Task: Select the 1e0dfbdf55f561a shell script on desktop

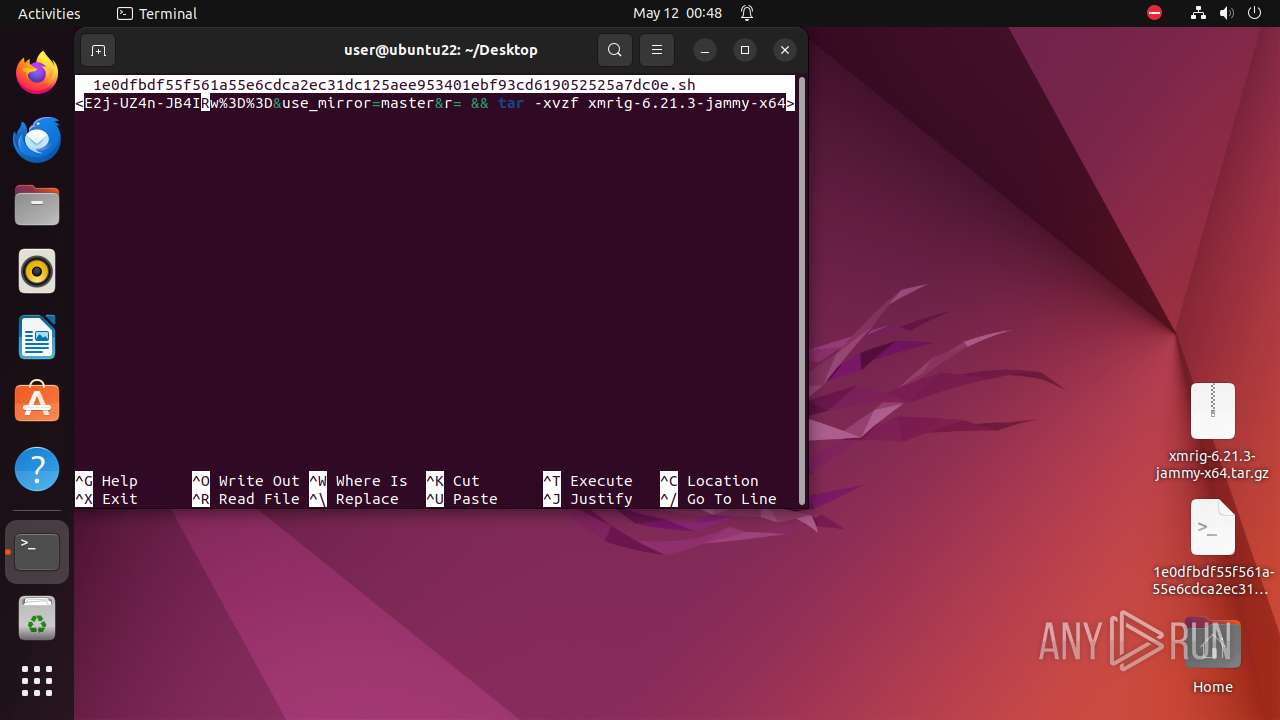Action: (1212, 547)
